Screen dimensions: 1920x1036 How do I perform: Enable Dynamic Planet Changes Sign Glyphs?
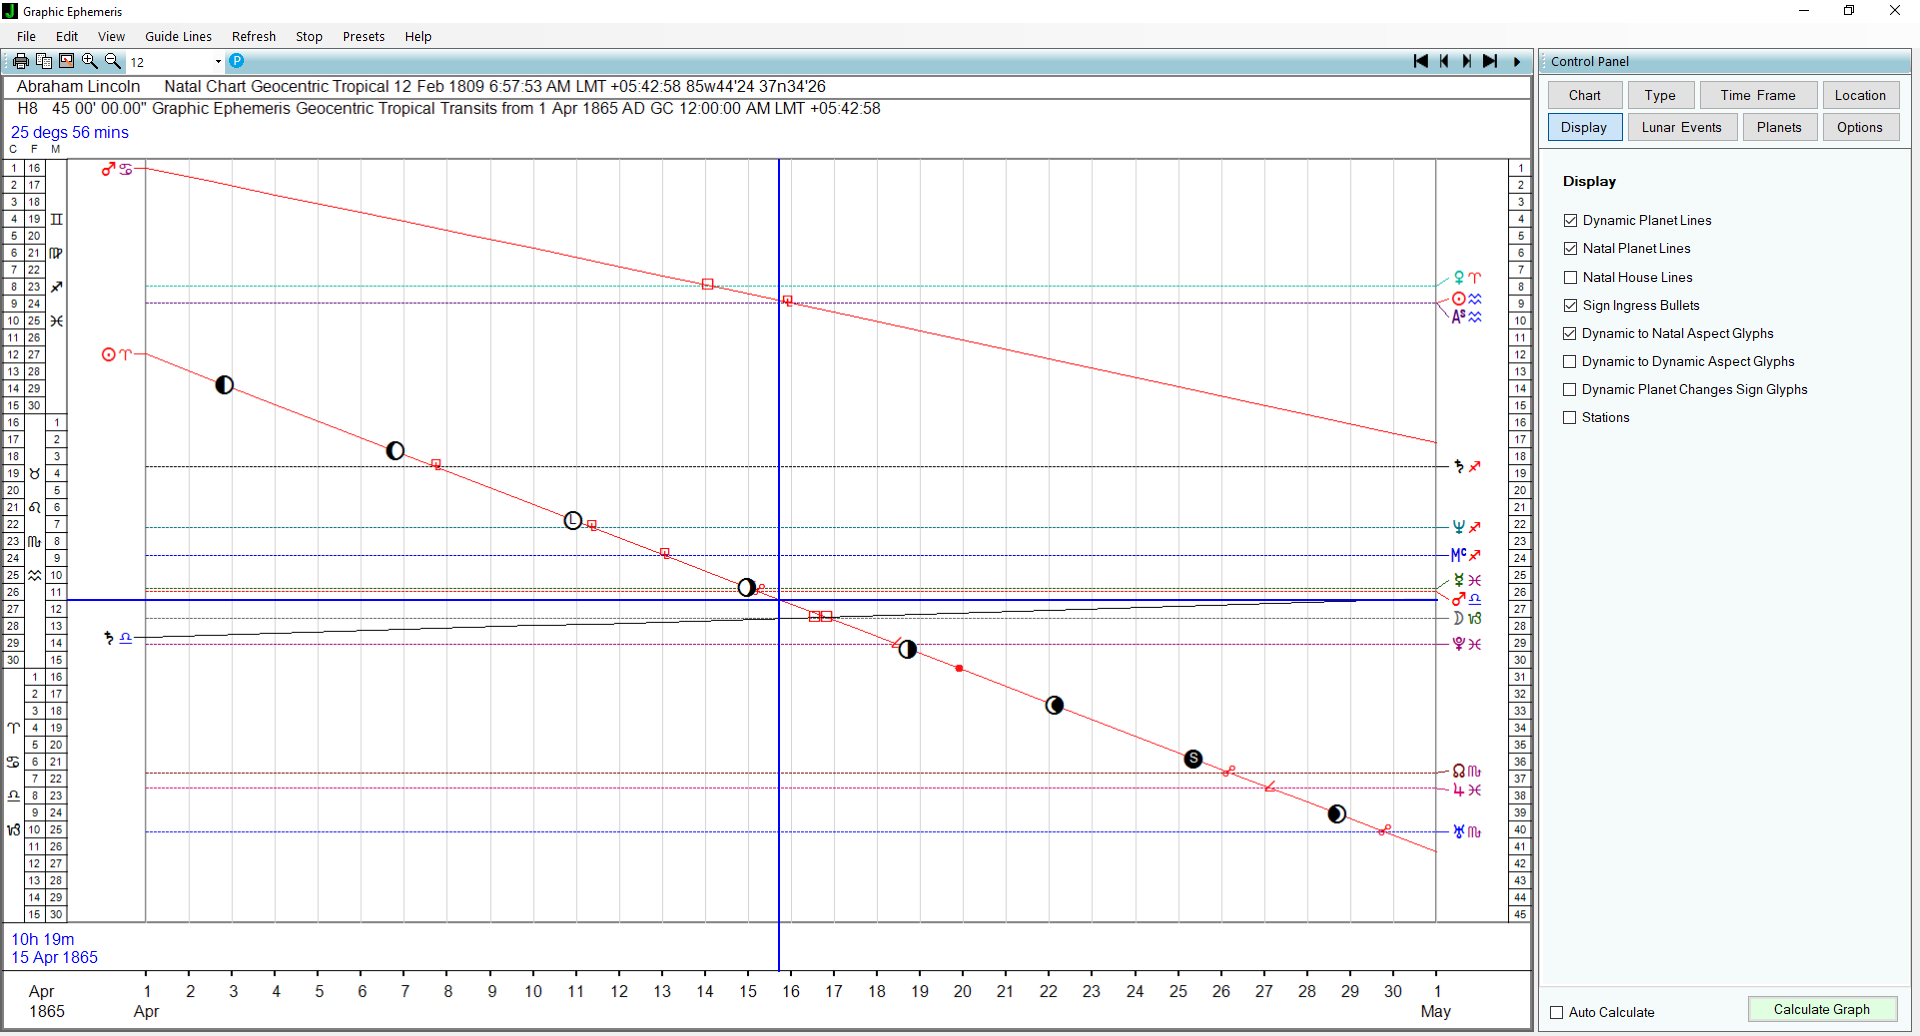tap(1570, 389)
